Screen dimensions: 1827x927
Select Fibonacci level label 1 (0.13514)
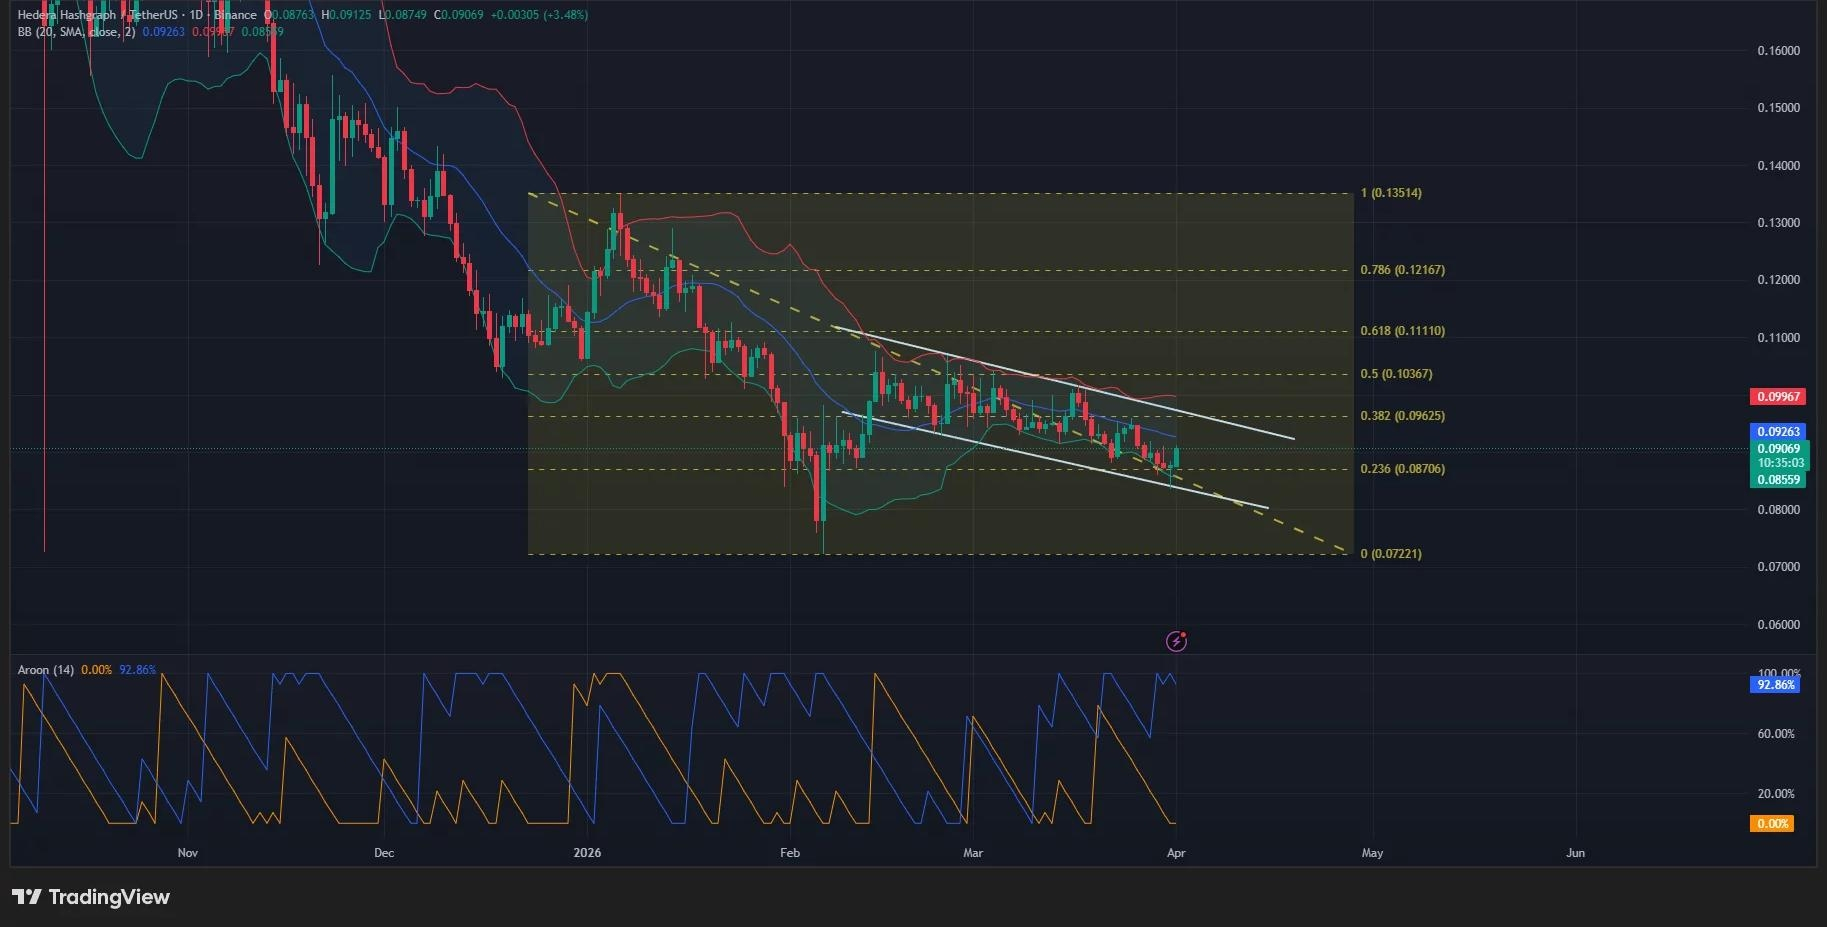tap(1391, 193)
